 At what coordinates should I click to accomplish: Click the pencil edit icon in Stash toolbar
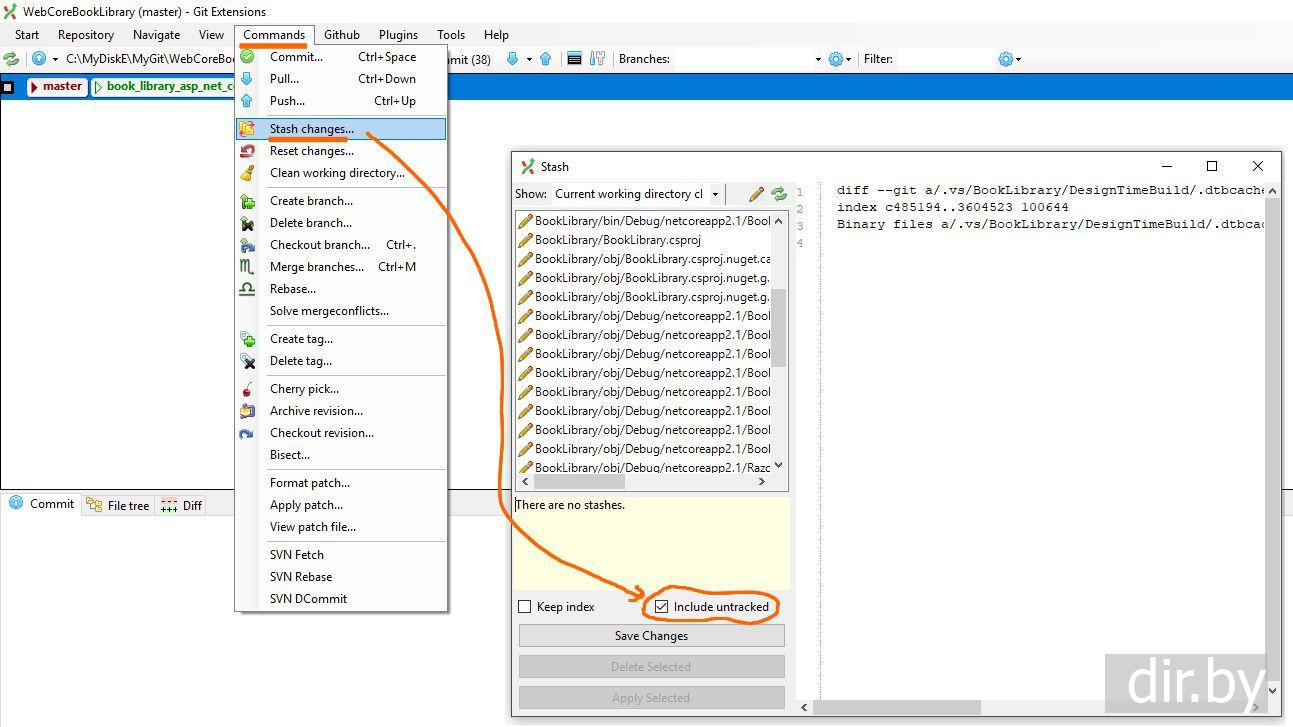756,194
